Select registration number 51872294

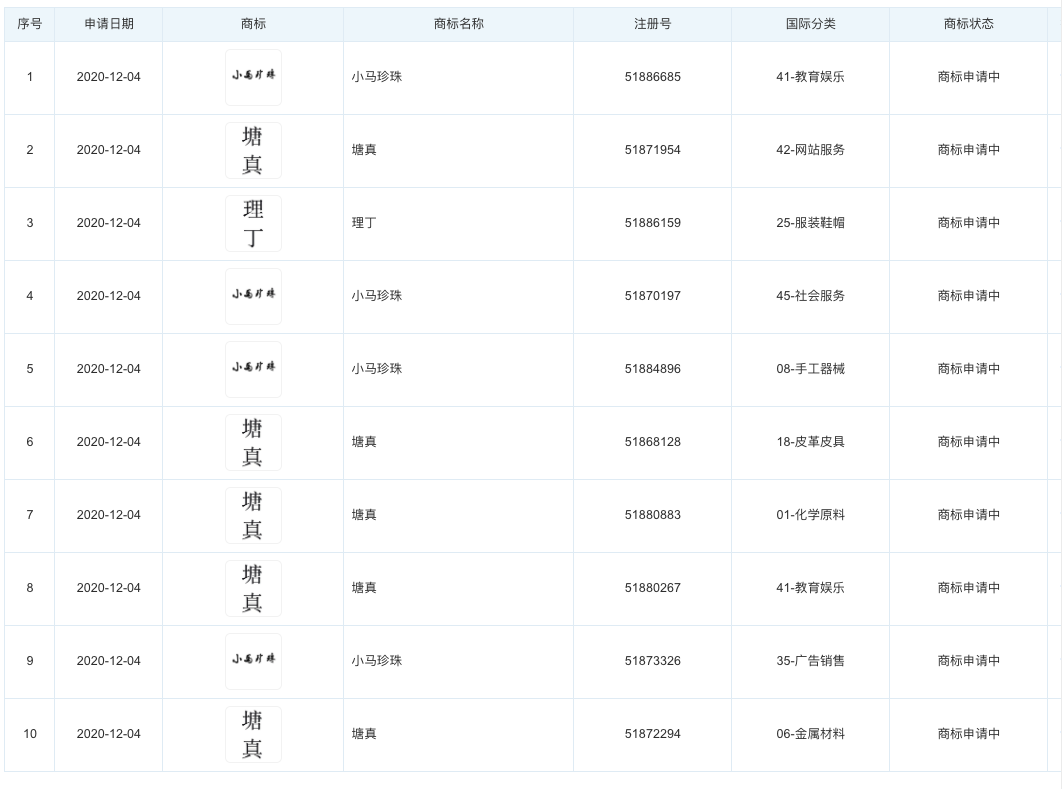(x=652, y=734)
